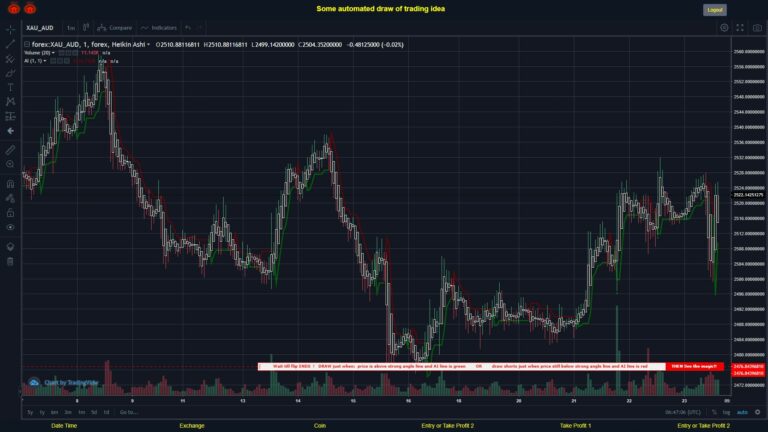
Task: Click the UTC clock timezone selector
Action: tap(682, 412)
